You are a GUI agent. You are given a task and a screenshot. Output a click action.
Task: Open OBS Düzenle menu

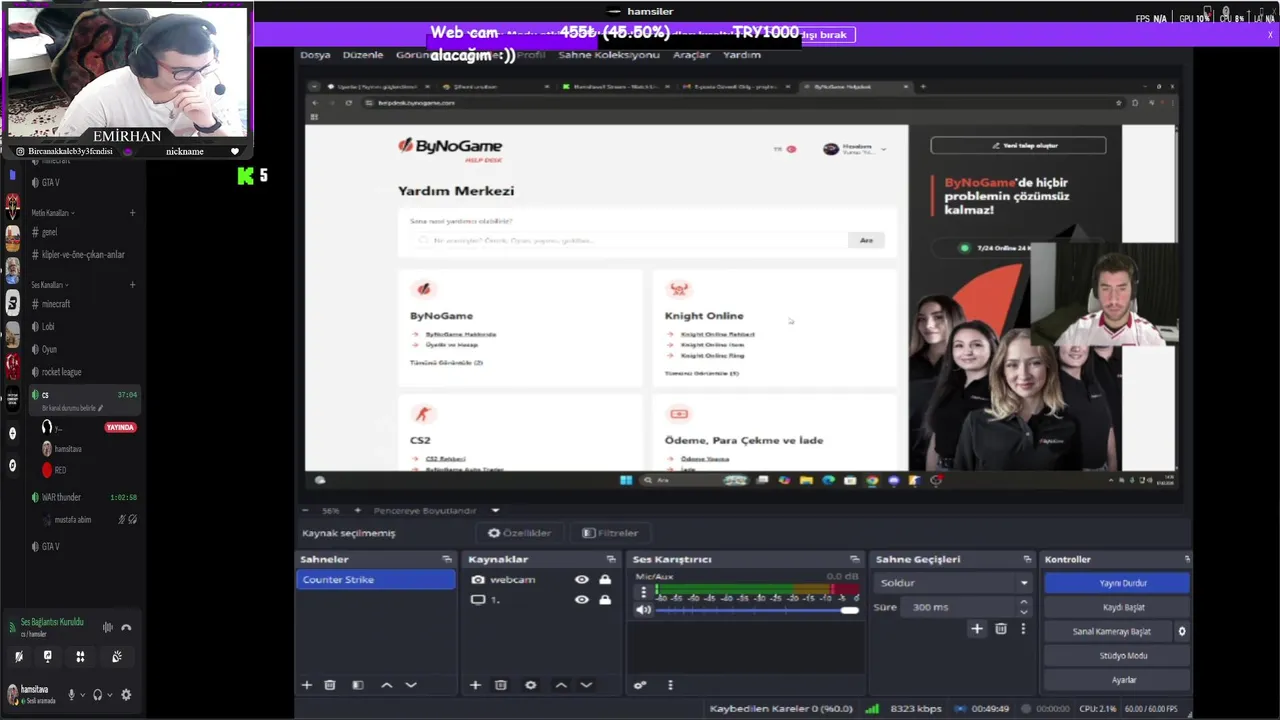(x=363, y=55)
